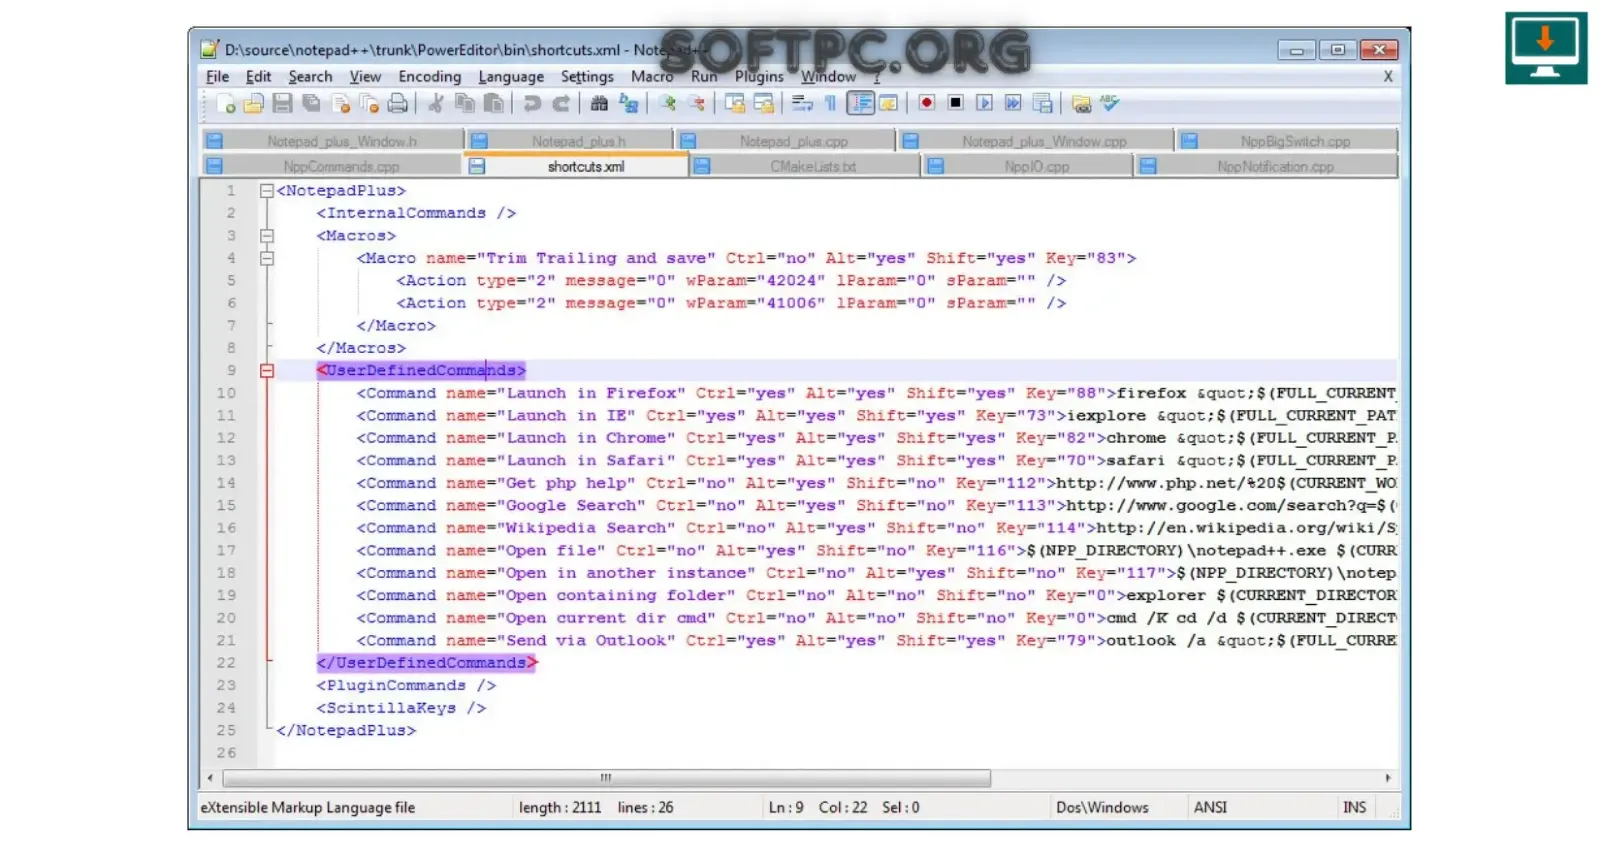Open the Replace dialog toolbar icon
1600x858 pixels.
pyautogui.click(x=628, y=103)
